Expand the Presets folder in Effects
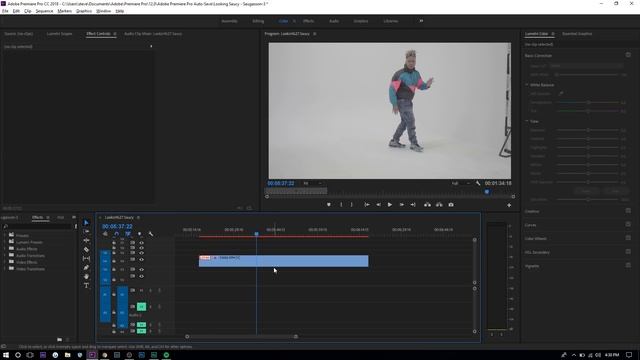The image size is (640, 360). [x=5, y=236]
